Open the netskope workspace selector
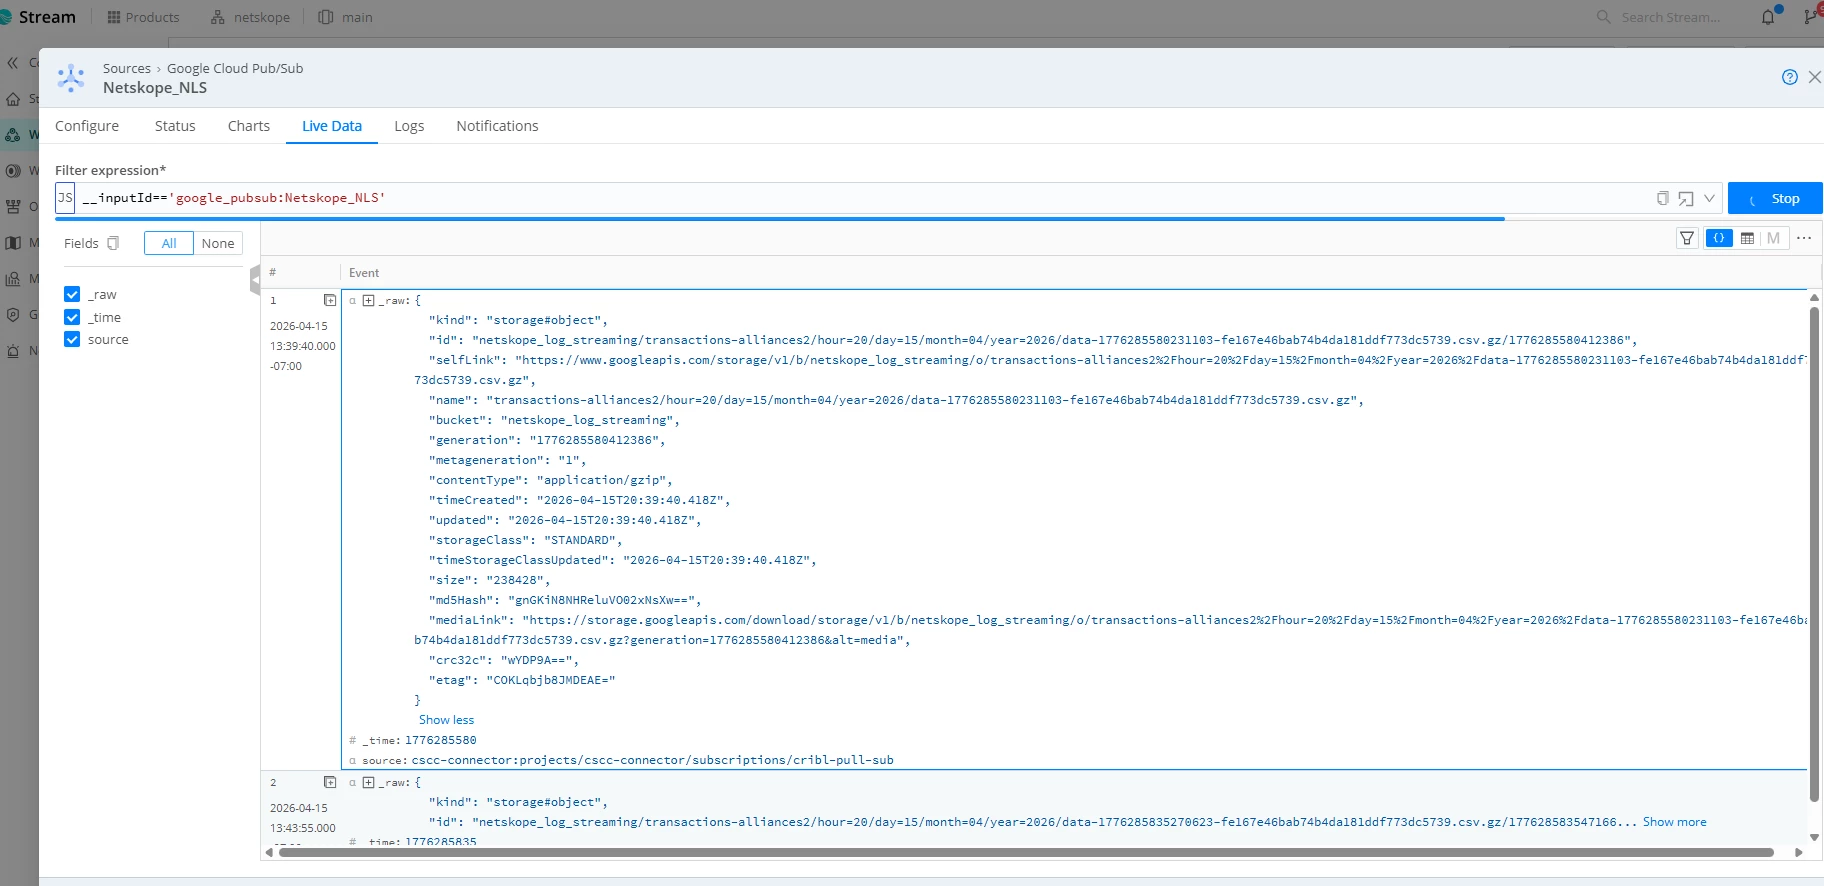Screen dimensions: 1824x886 (250, 17)
